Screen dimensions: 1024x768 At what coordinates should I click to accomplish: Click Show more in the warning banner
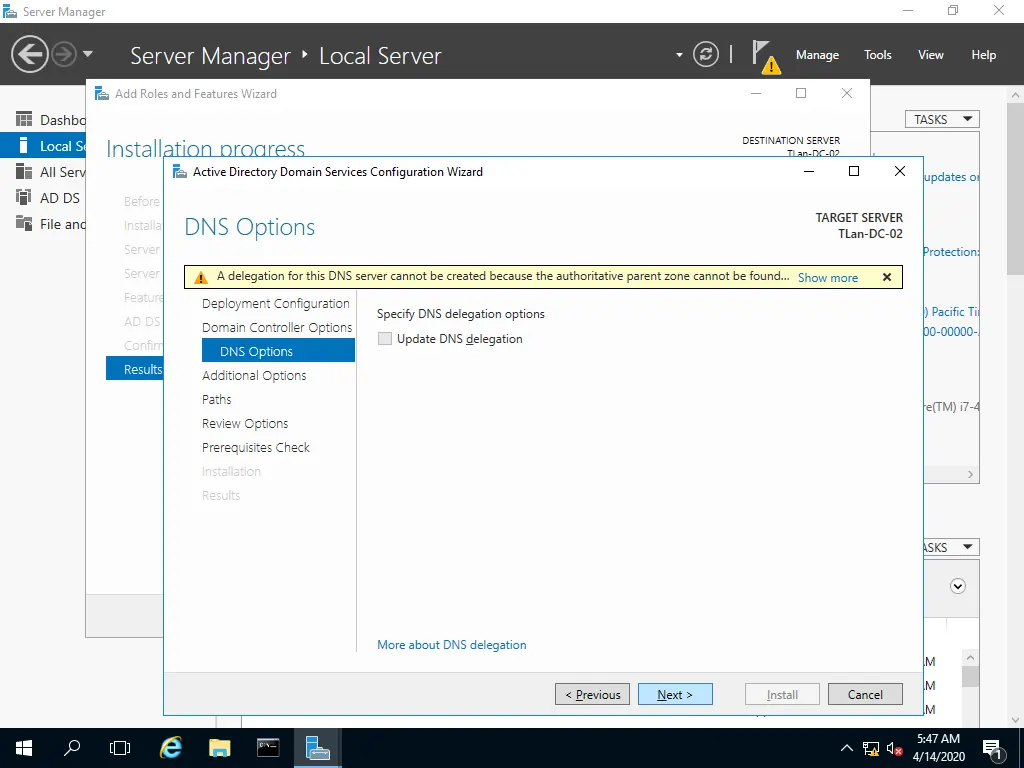827,278
